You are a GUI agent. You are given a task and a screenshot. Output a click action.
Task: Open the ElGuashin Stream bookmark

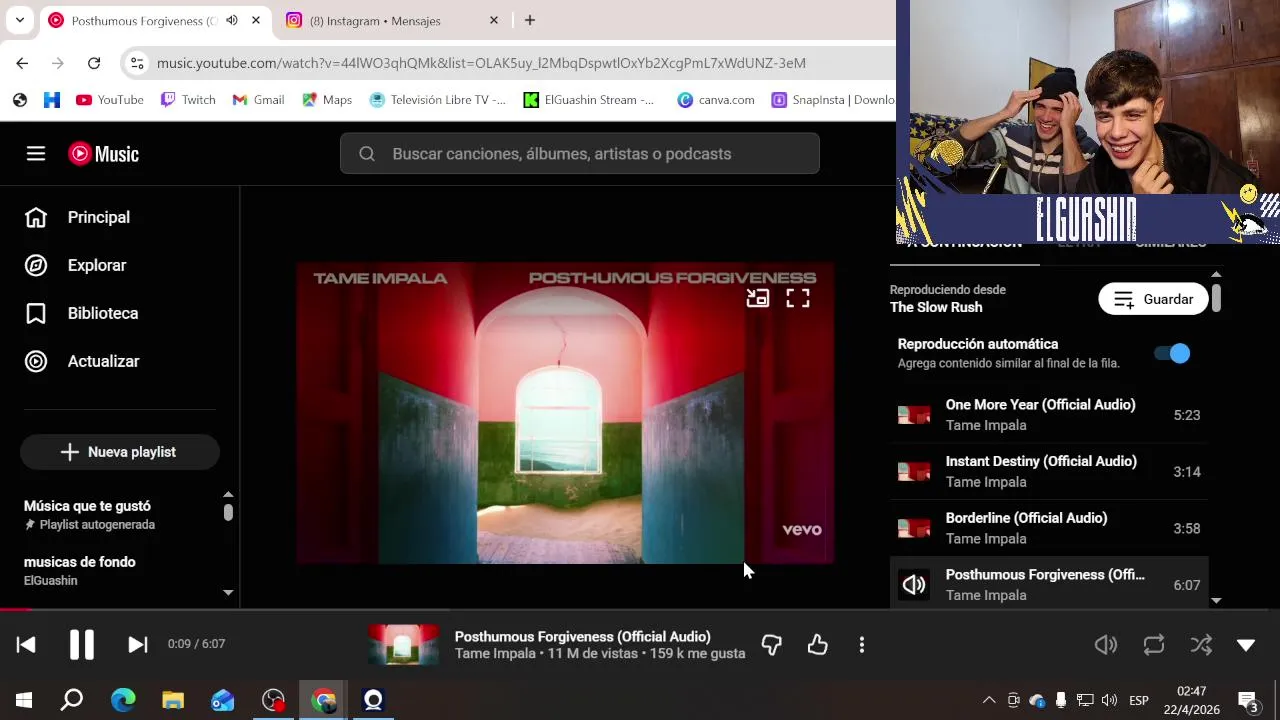click(589, 100)
